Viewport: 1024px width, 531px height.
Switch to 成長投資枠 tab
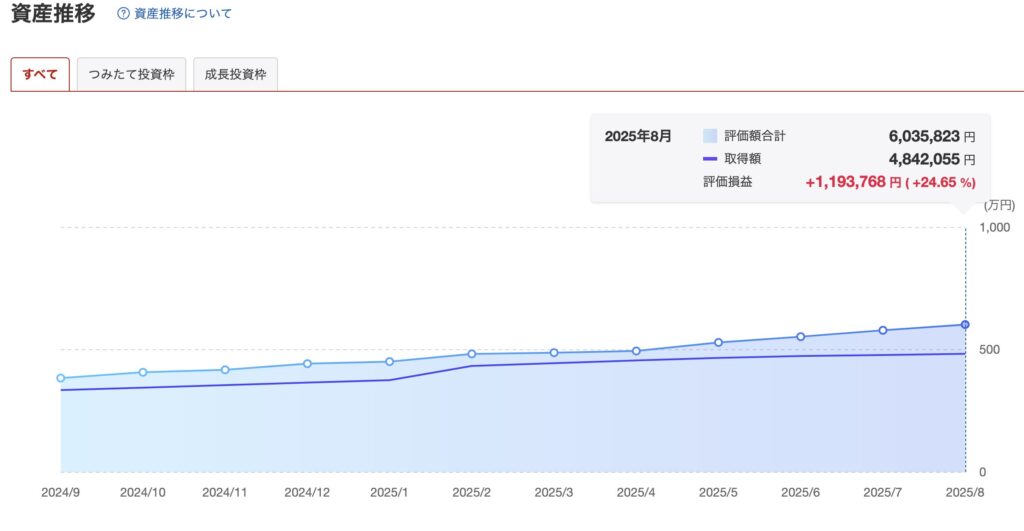235,74
